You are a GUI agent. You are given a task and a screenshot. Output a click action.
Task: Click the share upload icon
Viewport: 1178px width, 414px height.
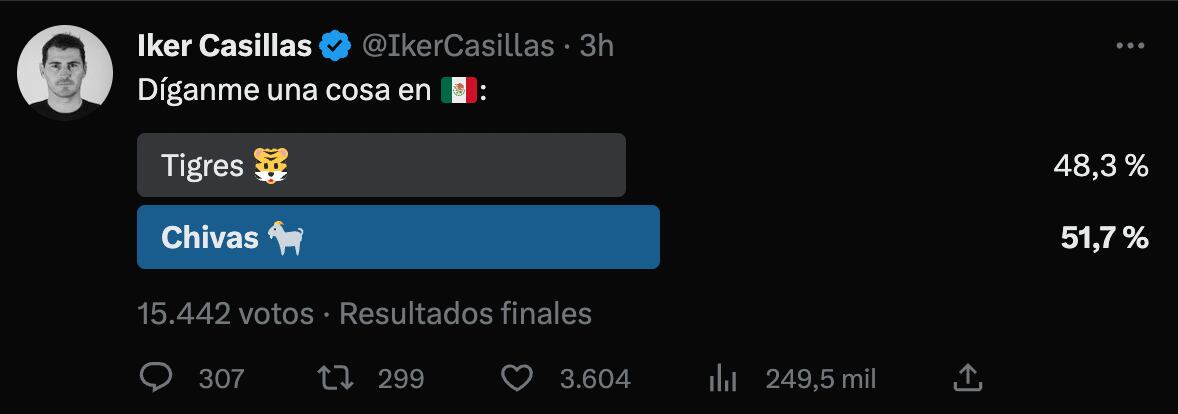966,379
